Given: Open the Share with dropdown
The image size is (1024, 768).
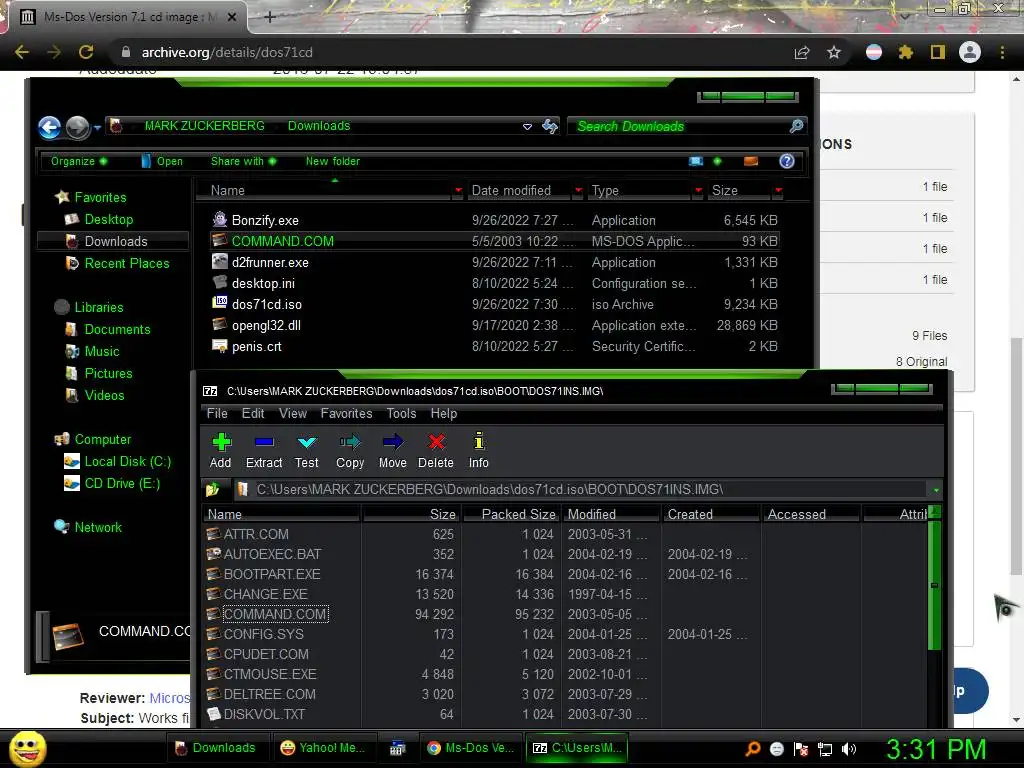Looking at the screenshot, I should click(244, 161).
